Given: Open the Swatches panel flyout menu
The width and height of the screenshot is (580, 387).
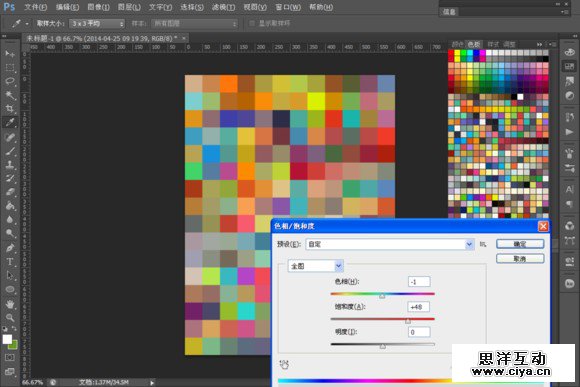Looking at the screenshot, I should pyautogui.click(x=553, y=44).
